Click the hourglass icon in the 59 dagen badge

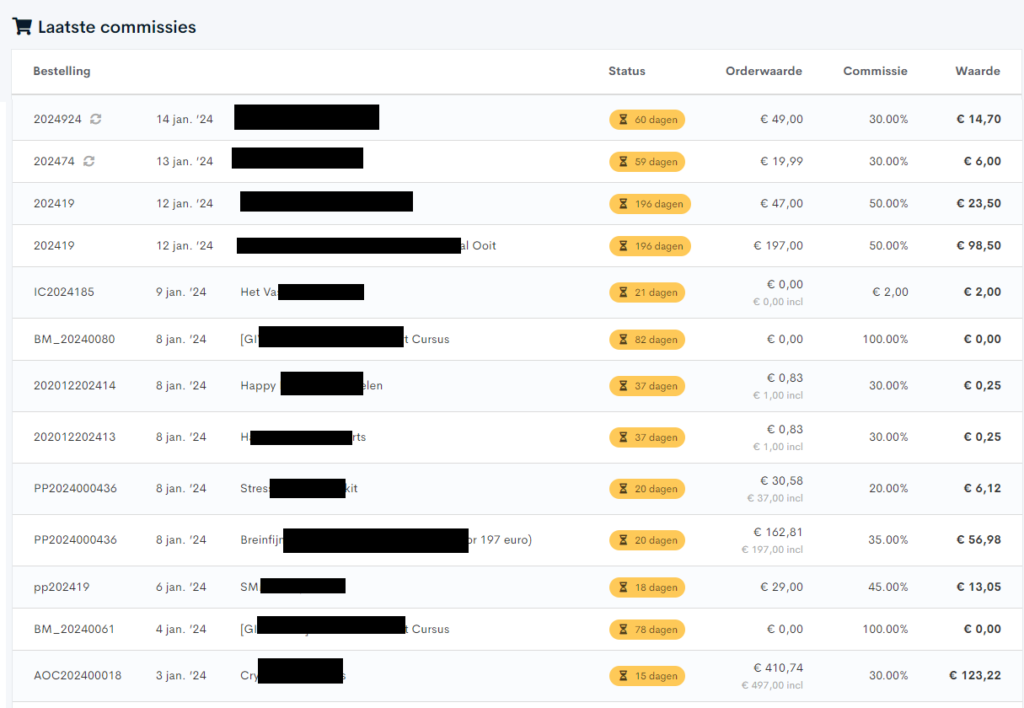(623, 162)
